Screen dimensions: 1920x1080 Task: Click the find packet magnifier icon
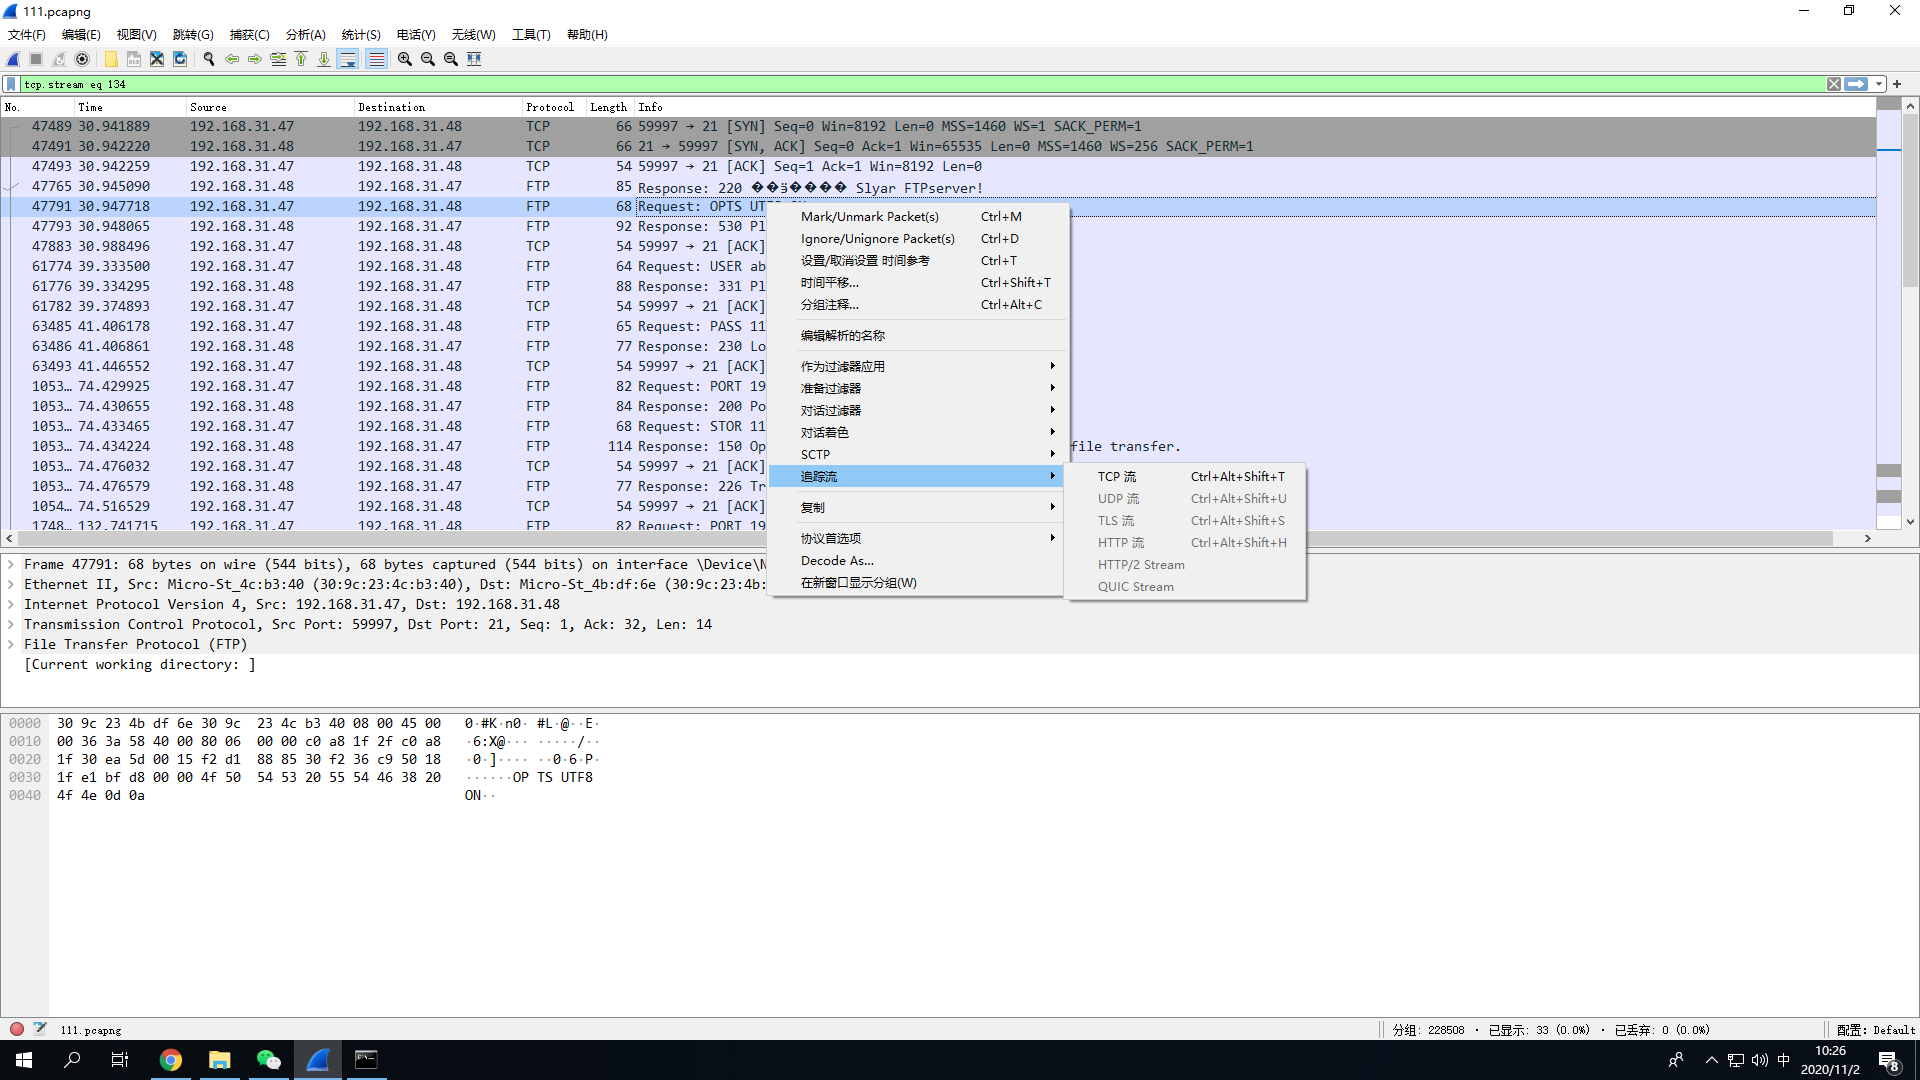pyautogui.click(x=209, y=59)
